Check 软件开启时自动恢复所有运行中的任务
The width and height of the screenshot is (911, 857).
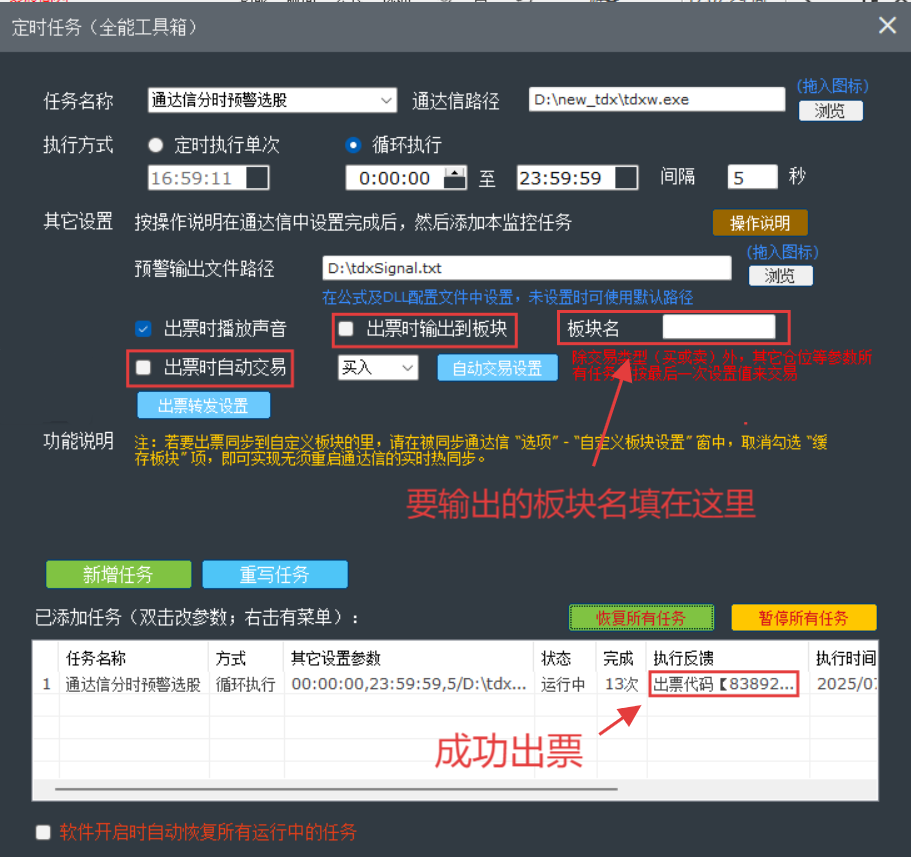coord(43,831)
